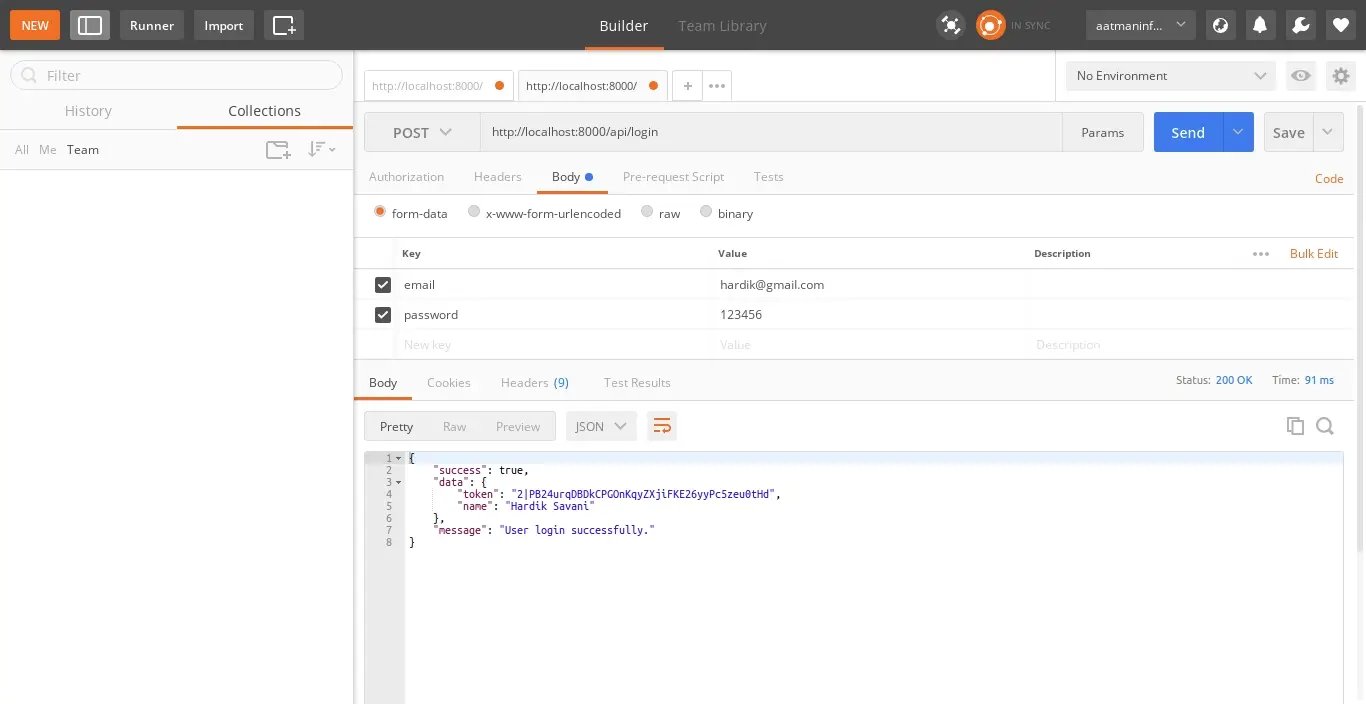1366x704 pixels.
Task: Create a new collection folder icon
Action: 278,150
